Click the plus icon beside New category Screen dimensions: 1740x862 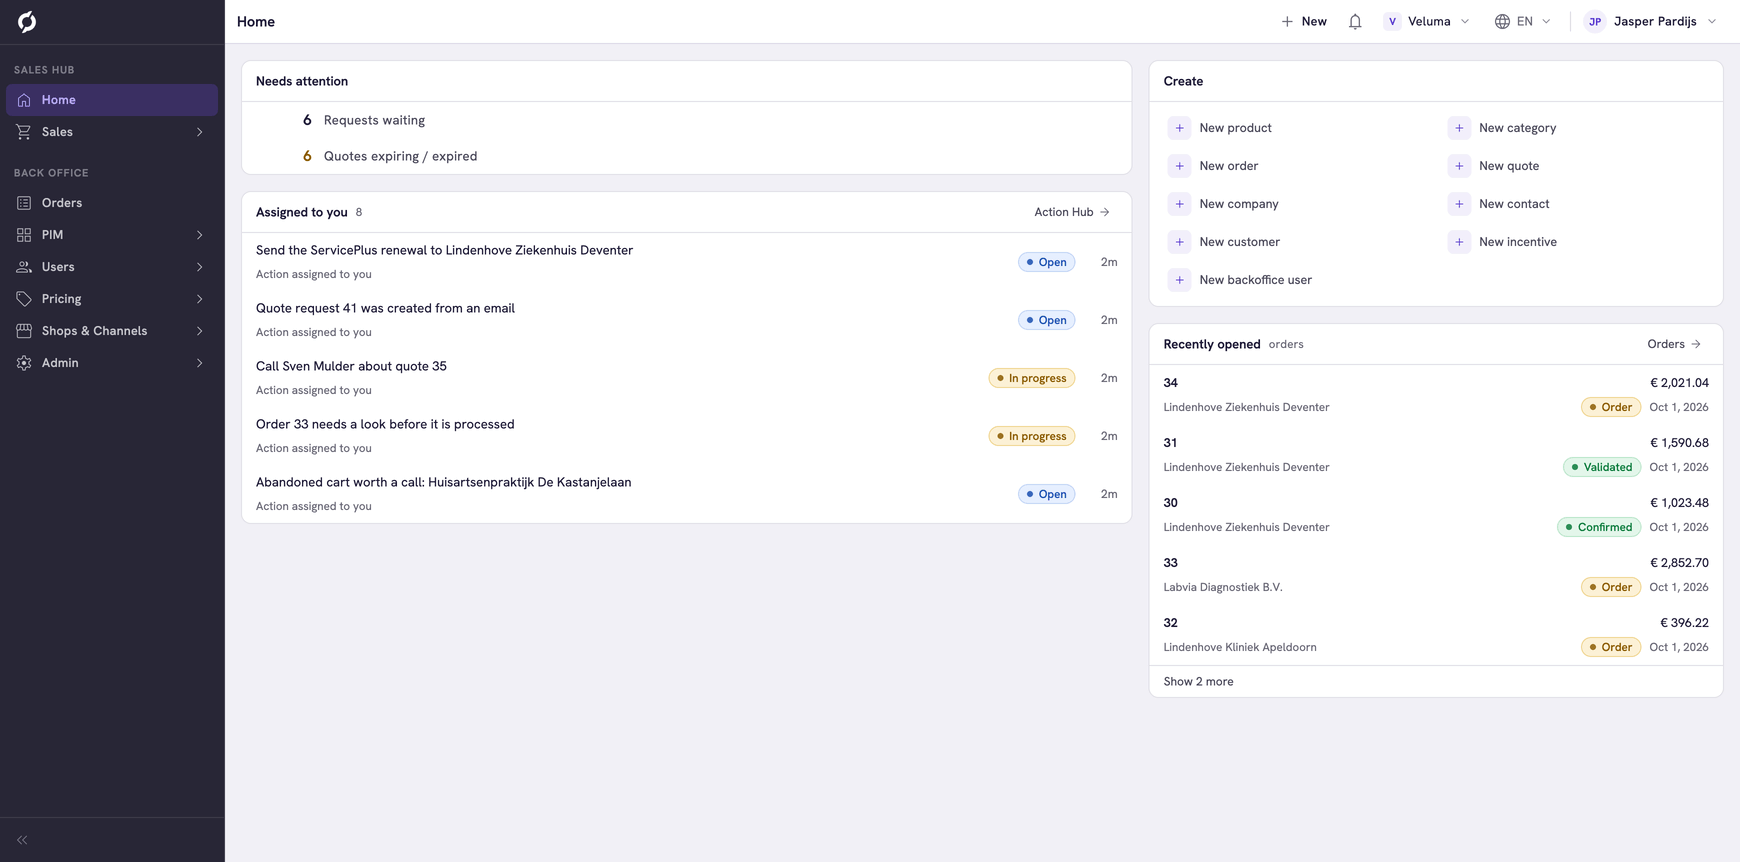(1459, 128)
